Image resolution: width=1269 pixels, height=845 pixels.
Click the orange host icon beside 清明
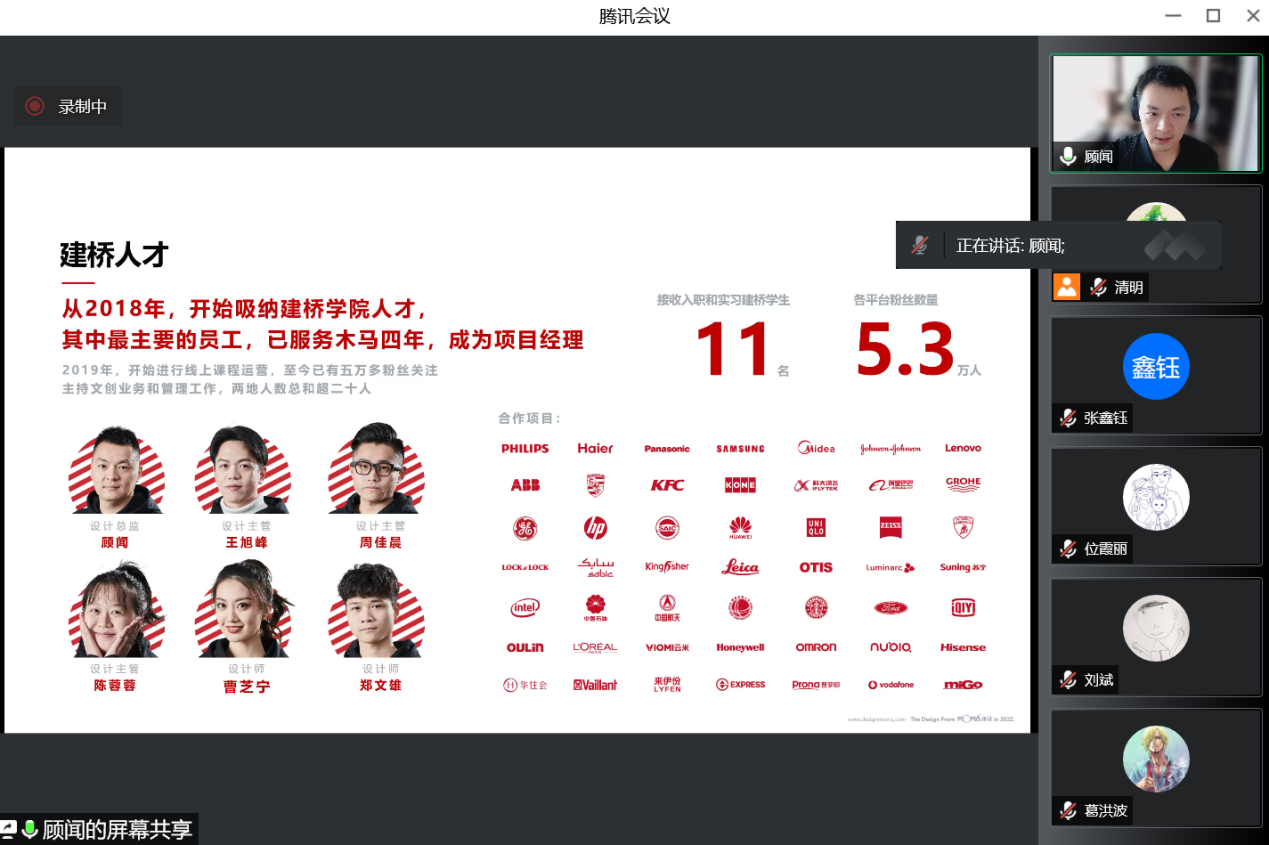(x=1067, y=287)
